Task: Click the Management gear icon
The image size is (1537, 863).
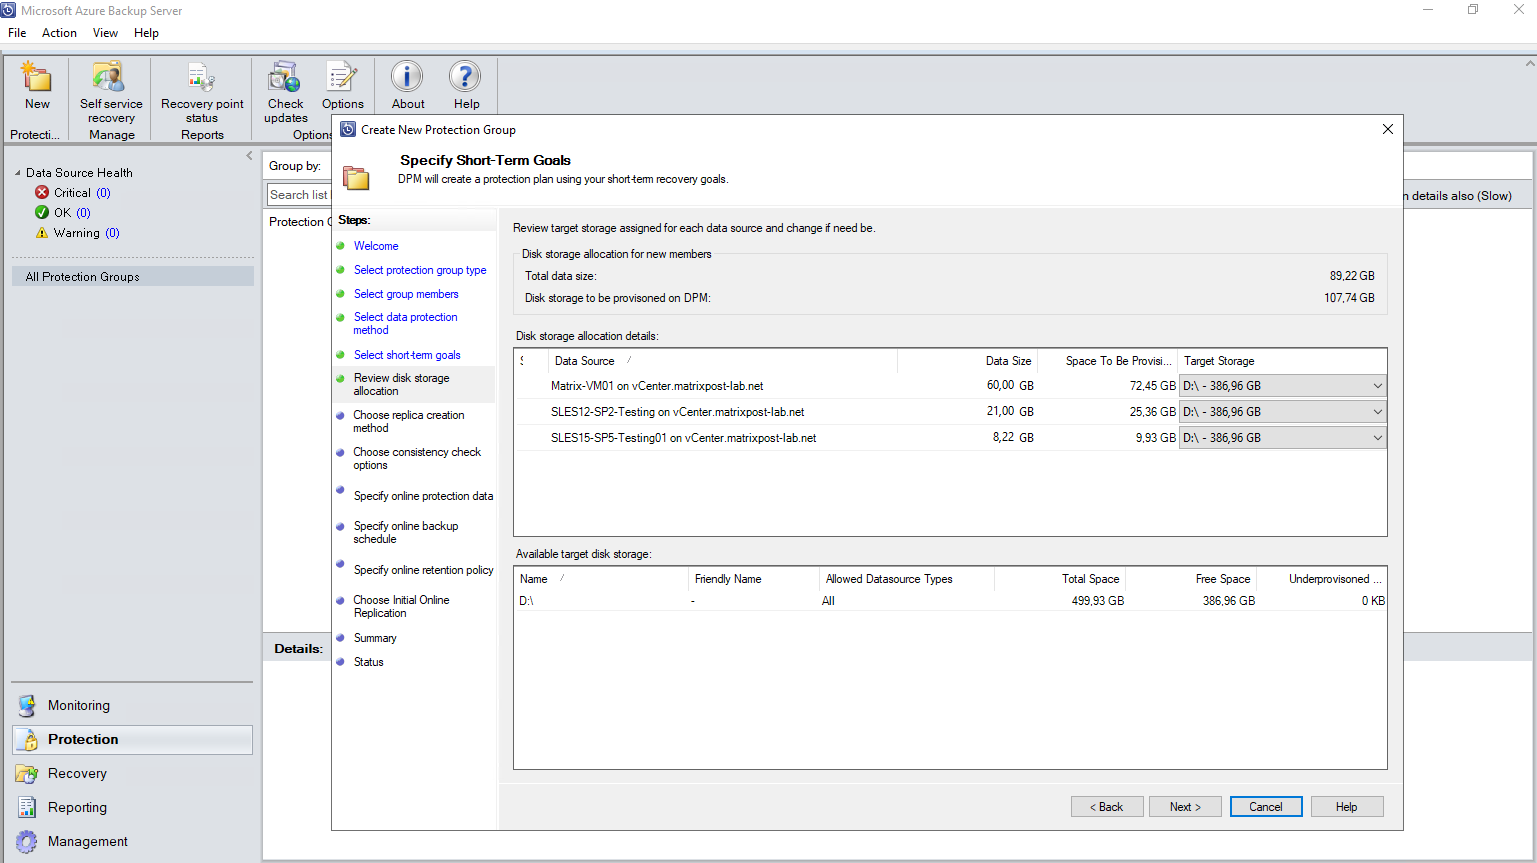Action: pyautogui.click(x=27, y=841)
